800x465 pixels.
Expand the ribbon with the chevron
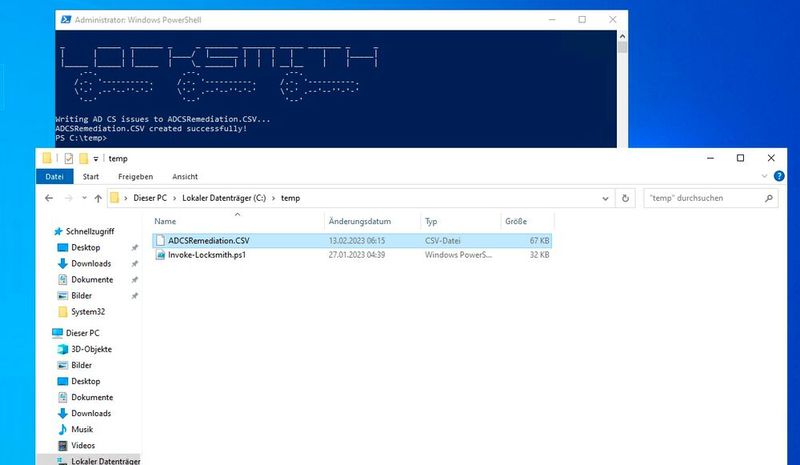coord(764,176)
